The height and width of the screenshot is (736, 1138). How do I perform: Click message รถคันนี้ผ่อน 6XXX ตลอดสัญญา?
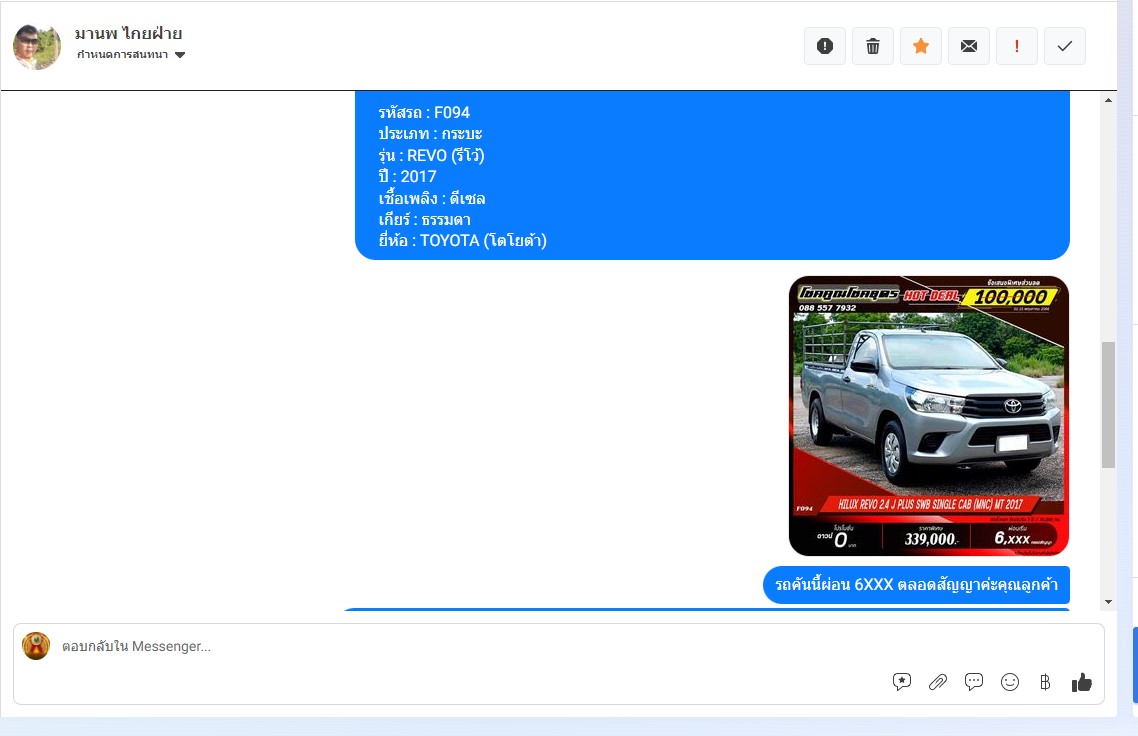tap(916, 585)
